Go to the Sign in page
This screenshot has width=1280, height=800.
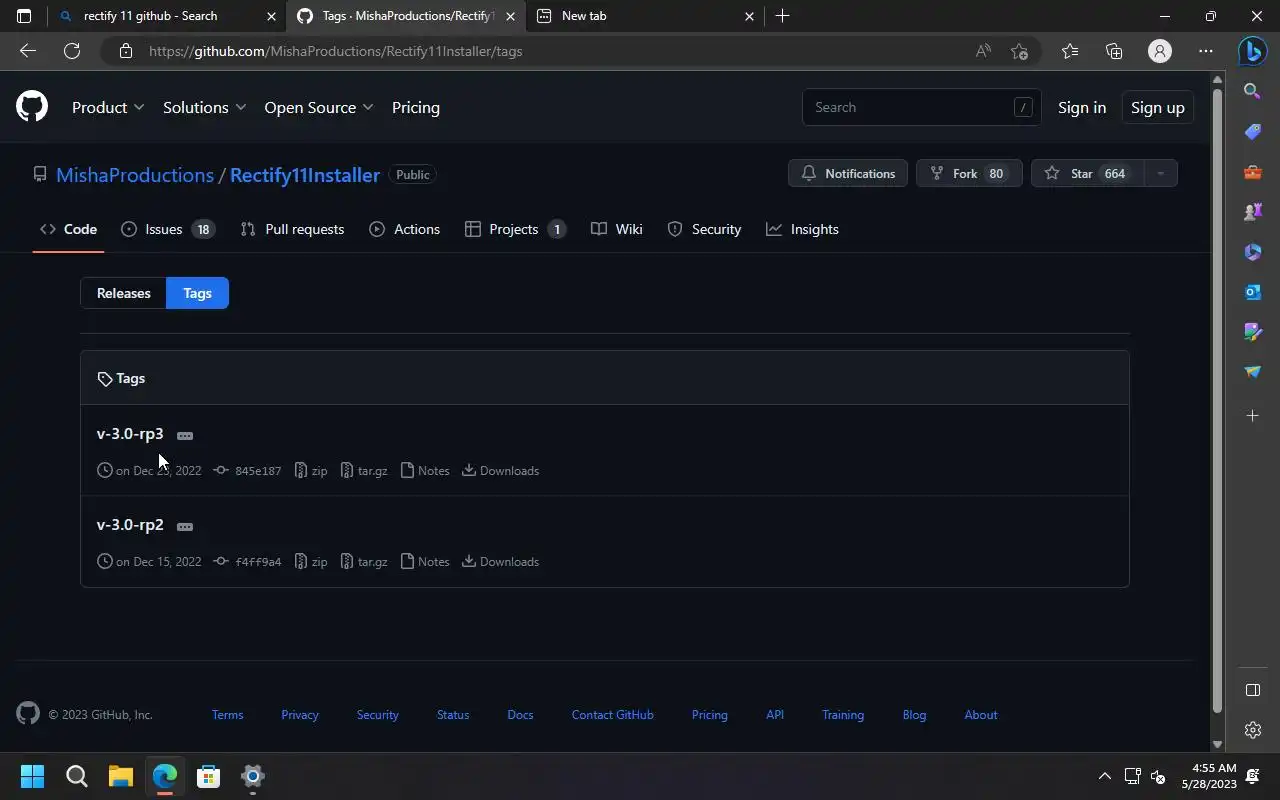1082,107
